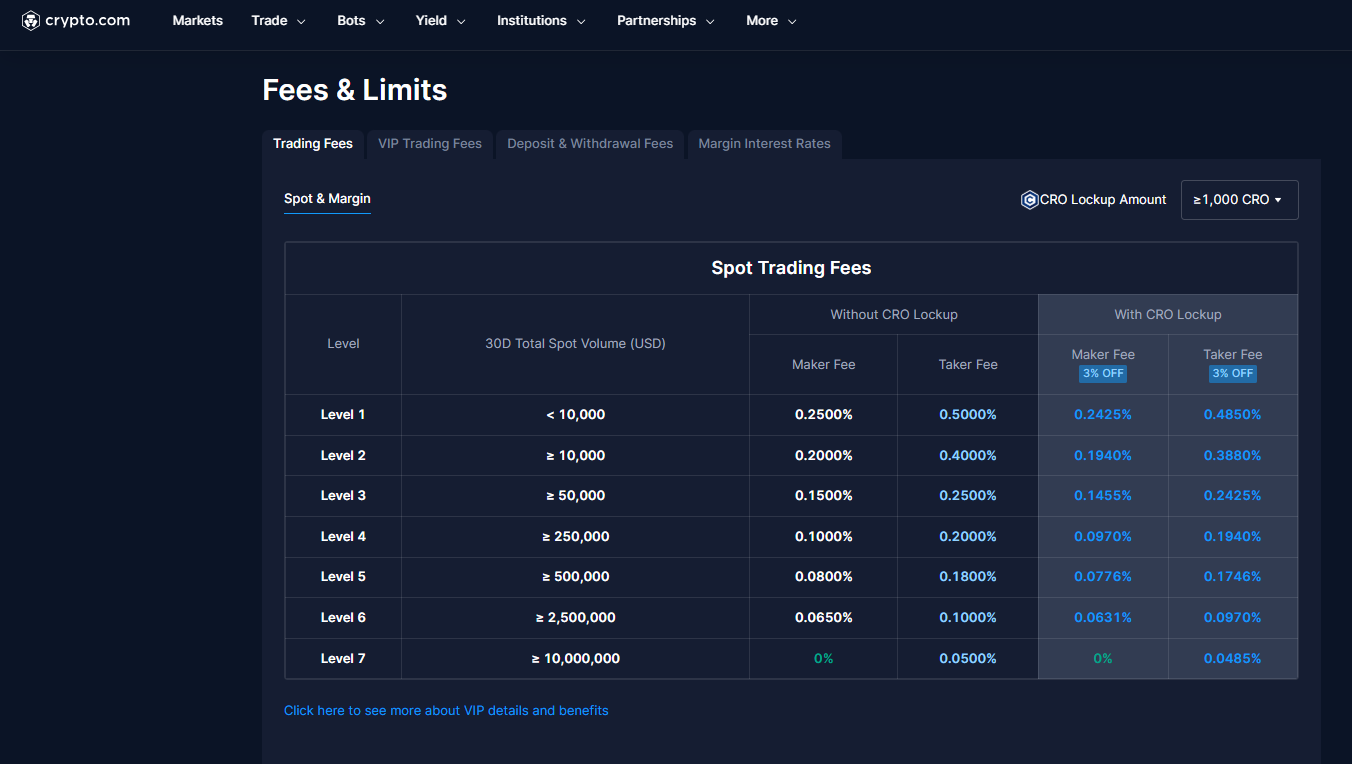
Task: Click the 0.1500% maker fee value
Action: pyautogui.click(x=824, y=495)
